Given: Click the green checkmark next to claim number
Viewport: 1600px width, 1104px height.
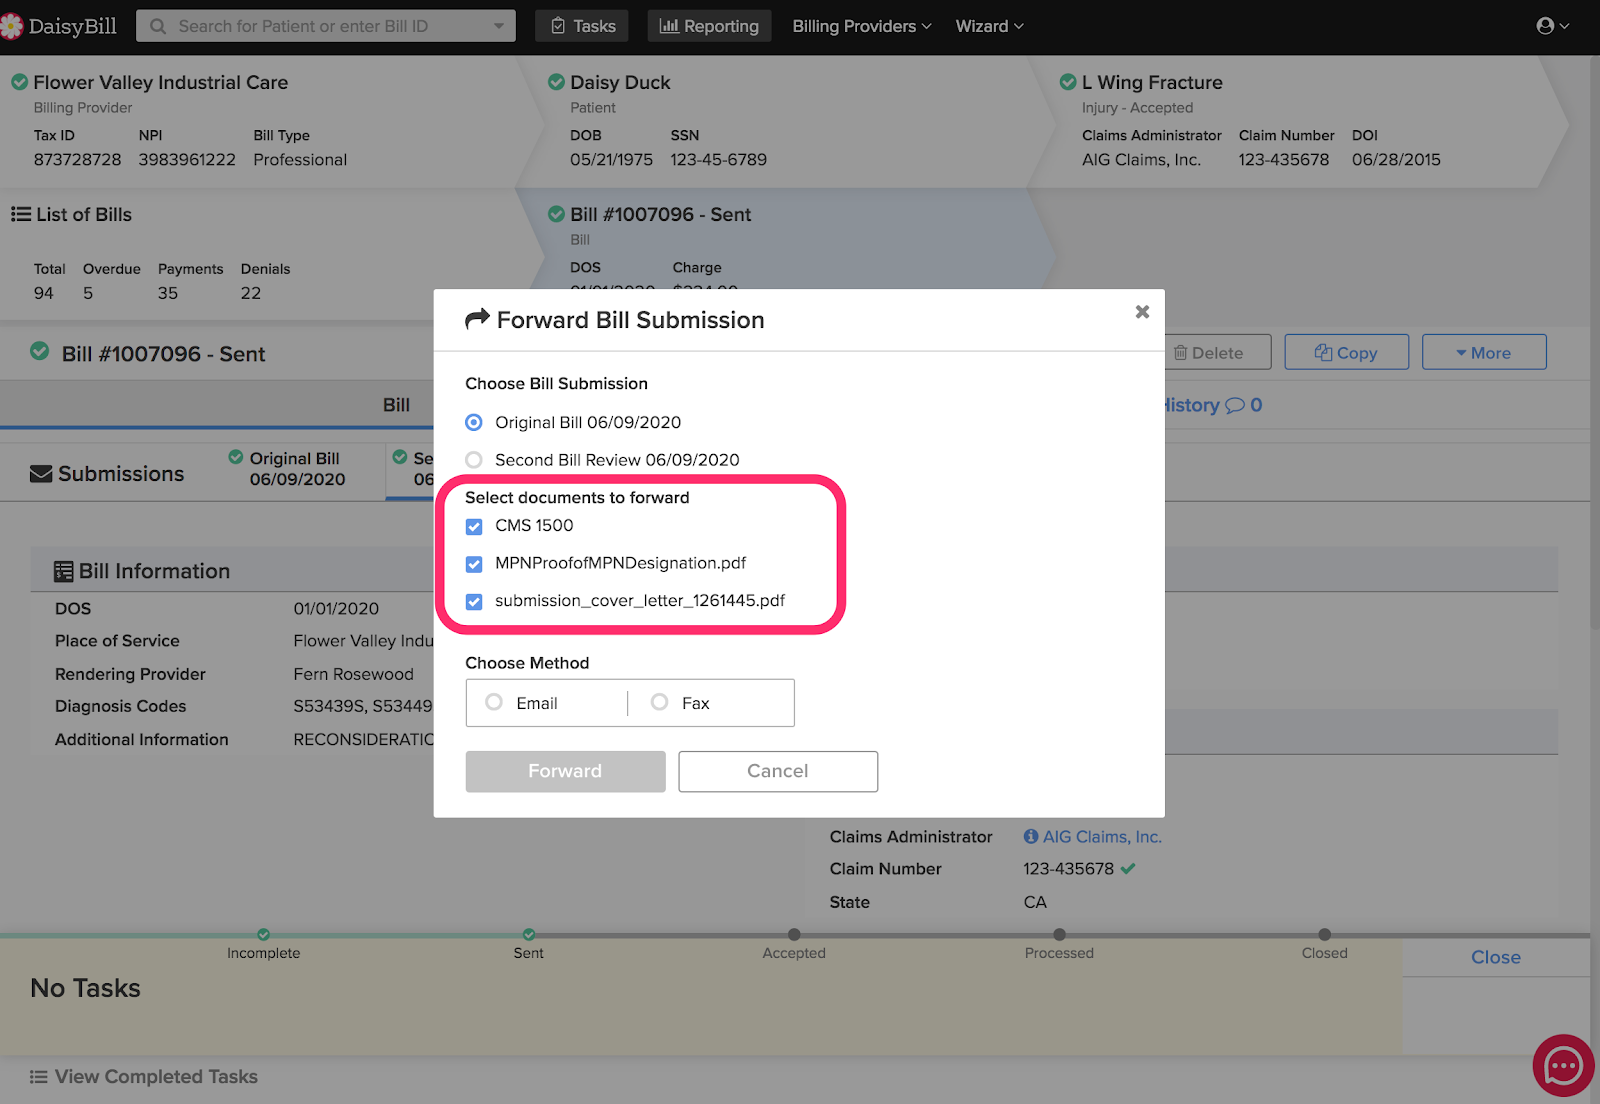Looking at the screenshot, I should tap(1128, 868).
